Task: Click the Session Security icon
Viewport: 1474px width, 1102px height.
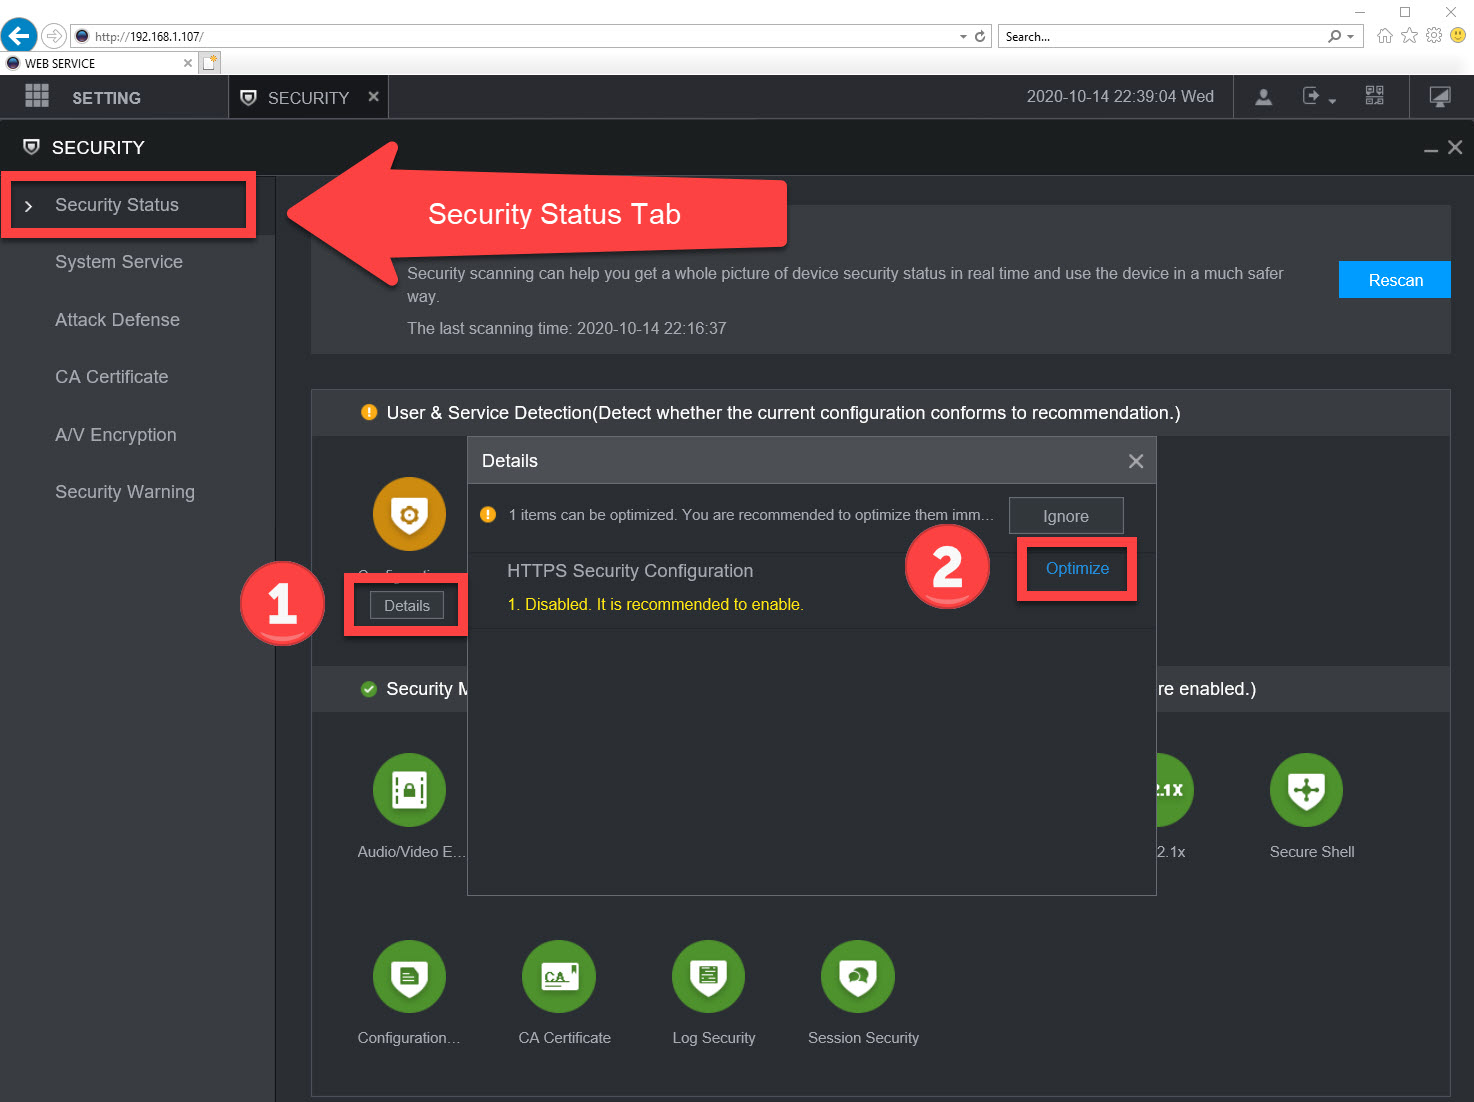Action: click(x=857, y=976)
